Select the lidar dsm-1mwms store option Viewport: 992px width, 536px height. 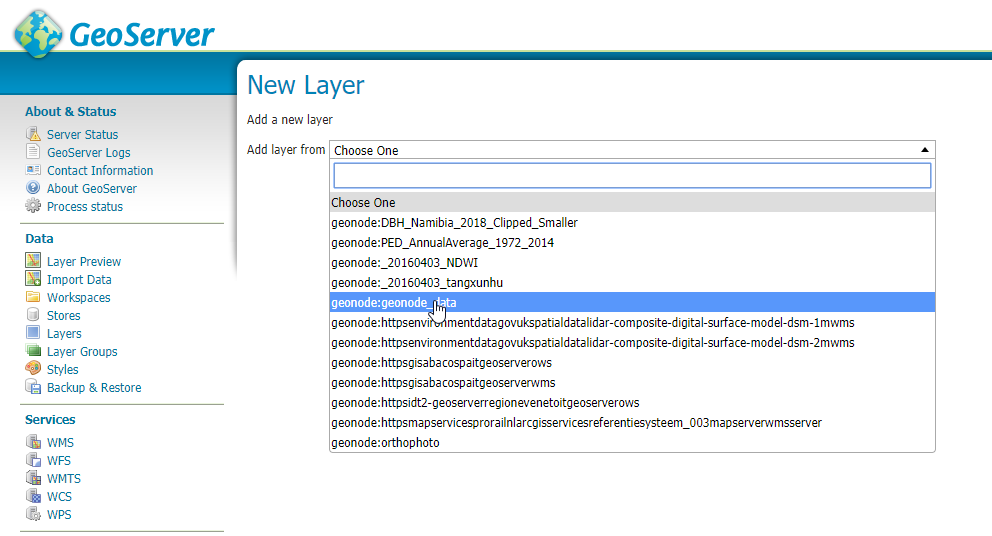click(632, 323)
